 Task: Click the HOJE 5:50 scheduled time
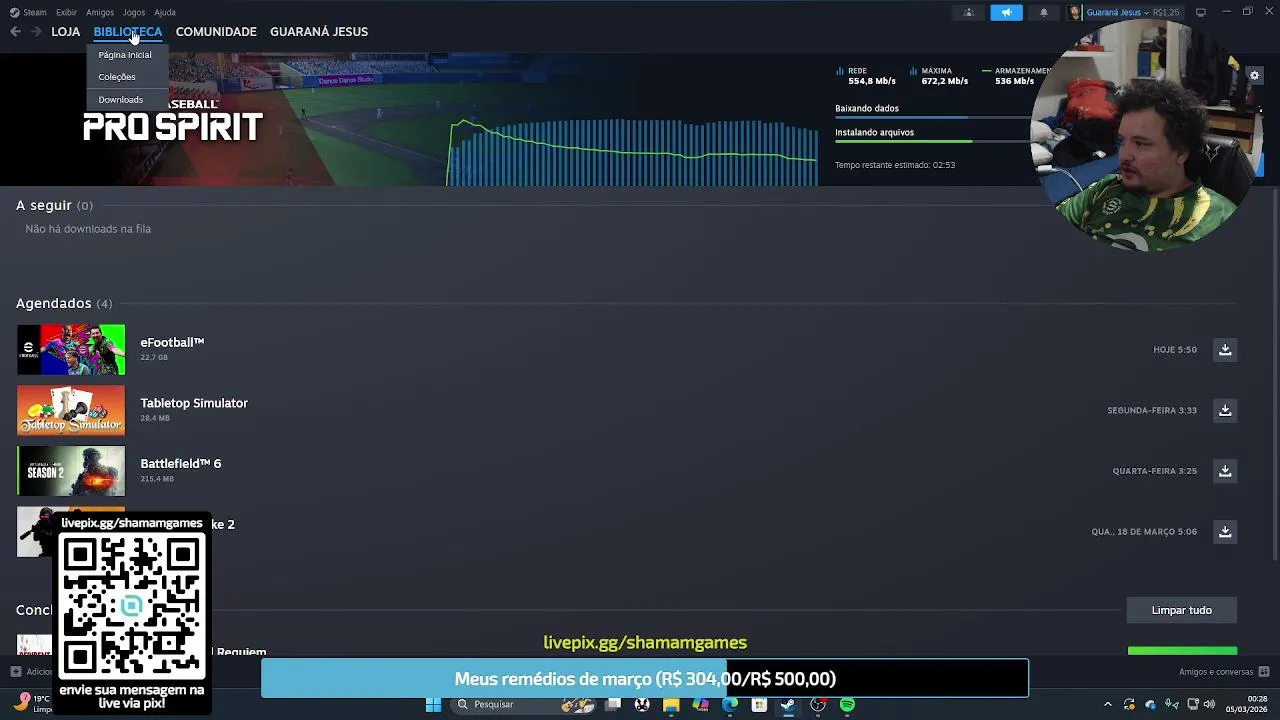tap(1175, 350)
